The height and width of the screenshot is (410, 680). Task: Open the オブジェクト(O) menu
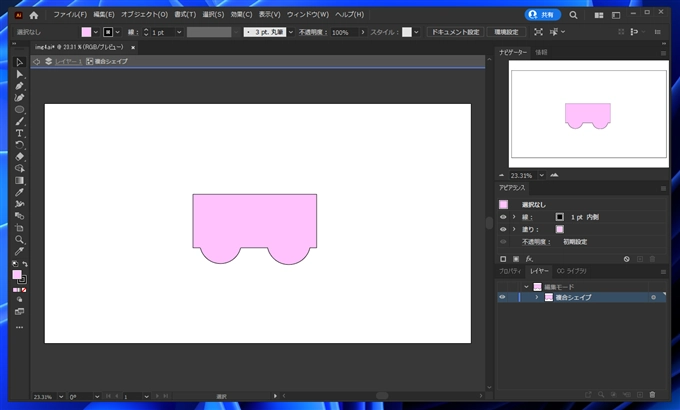(x=144, y=15)
